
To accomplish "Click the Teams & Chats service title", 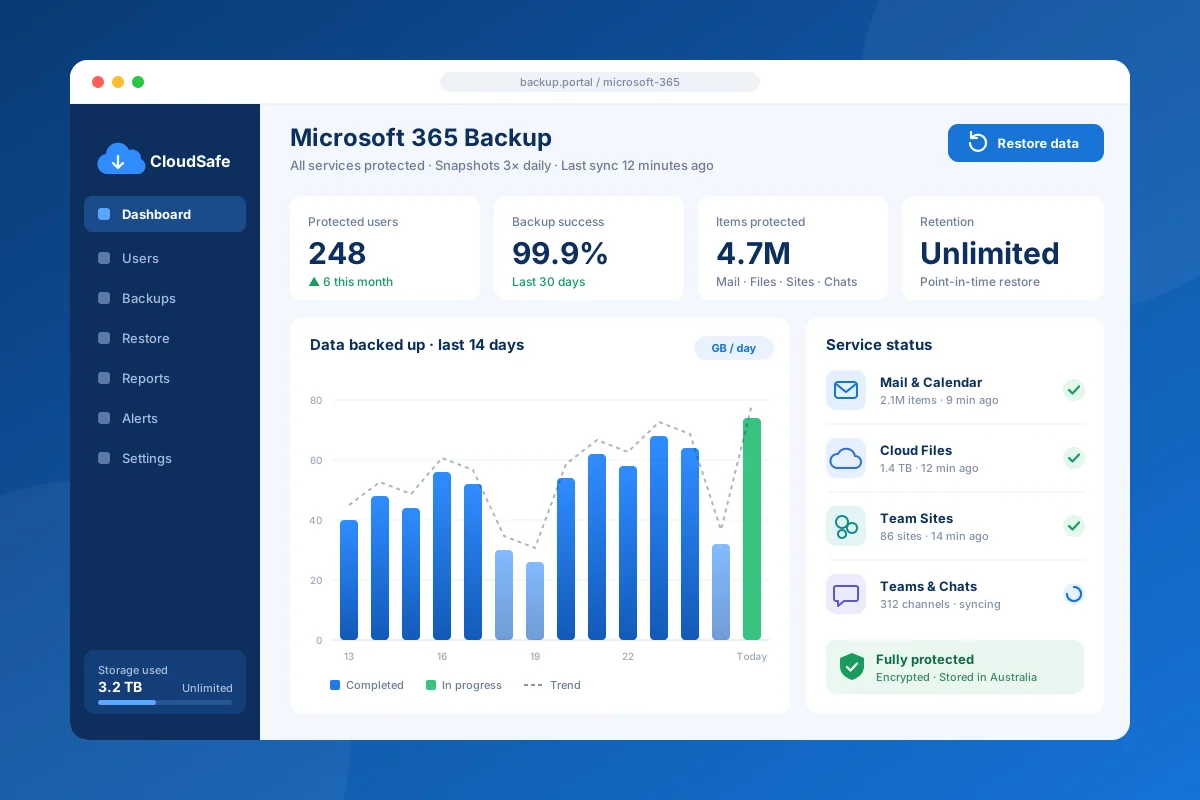I will pyautogui.click(x=928, y=586).
